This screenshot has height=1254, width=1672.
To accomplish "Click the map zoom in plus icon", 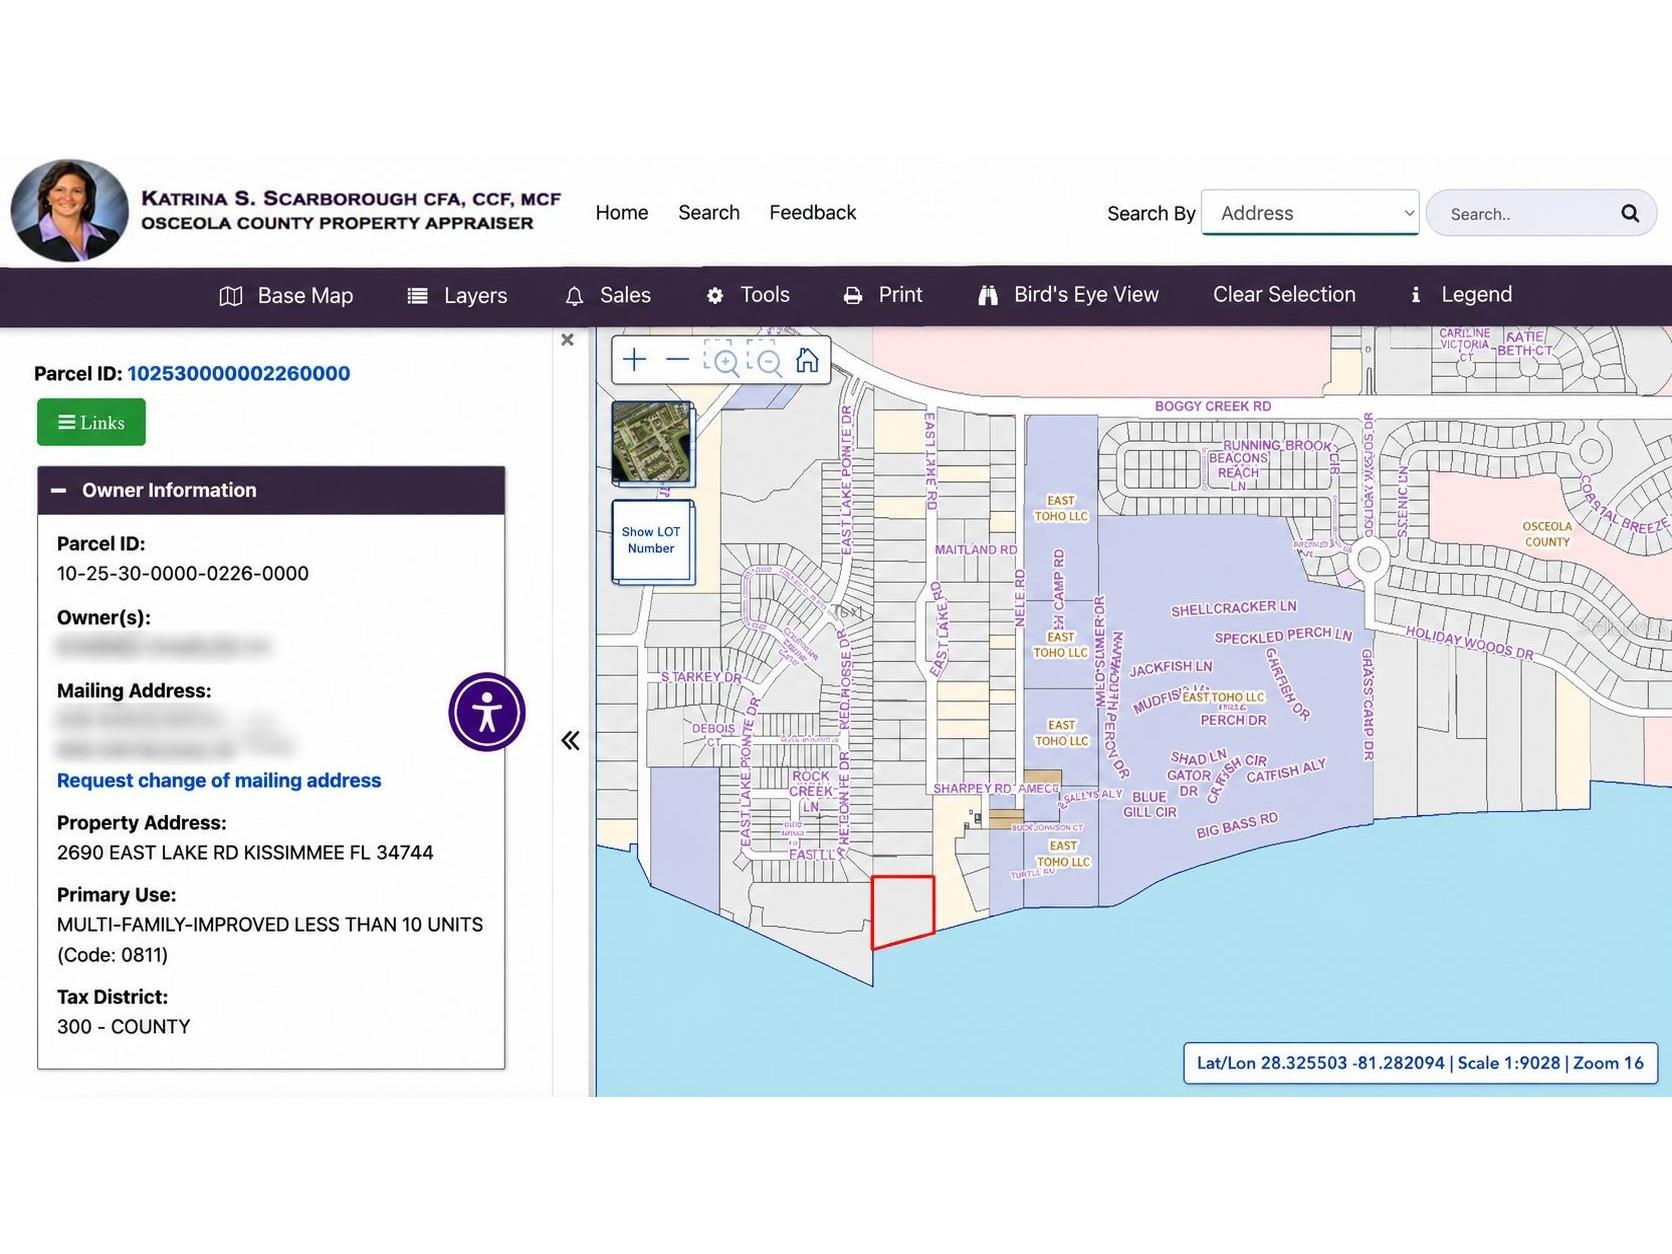I will click(634, 360).
